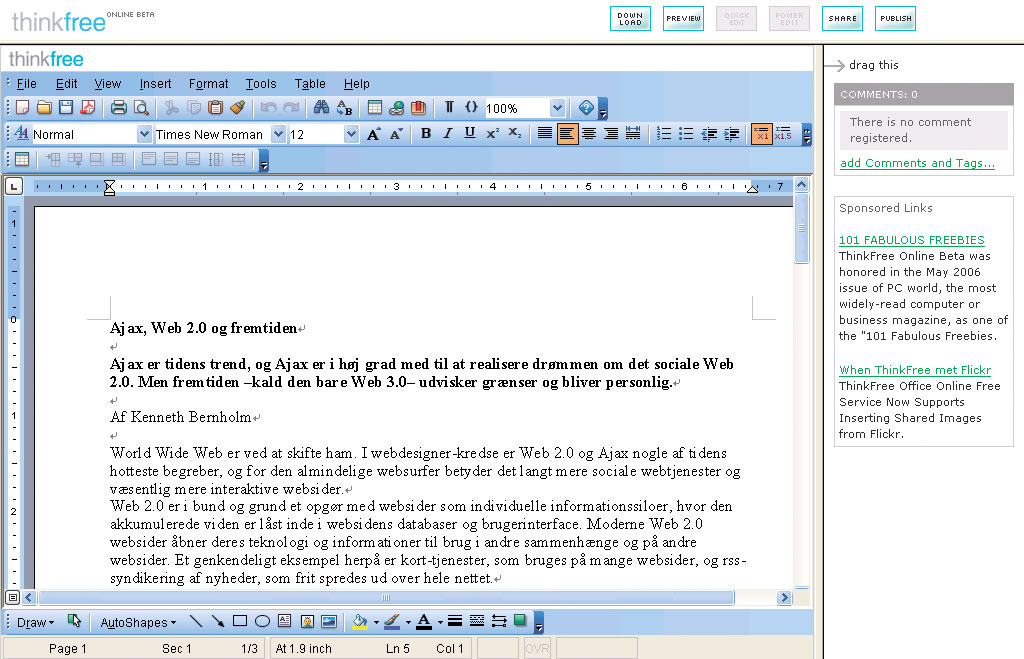This screenshot has height=659, width=1024.
Task: Toggle Bold formatting
Action: pos(426,134)
